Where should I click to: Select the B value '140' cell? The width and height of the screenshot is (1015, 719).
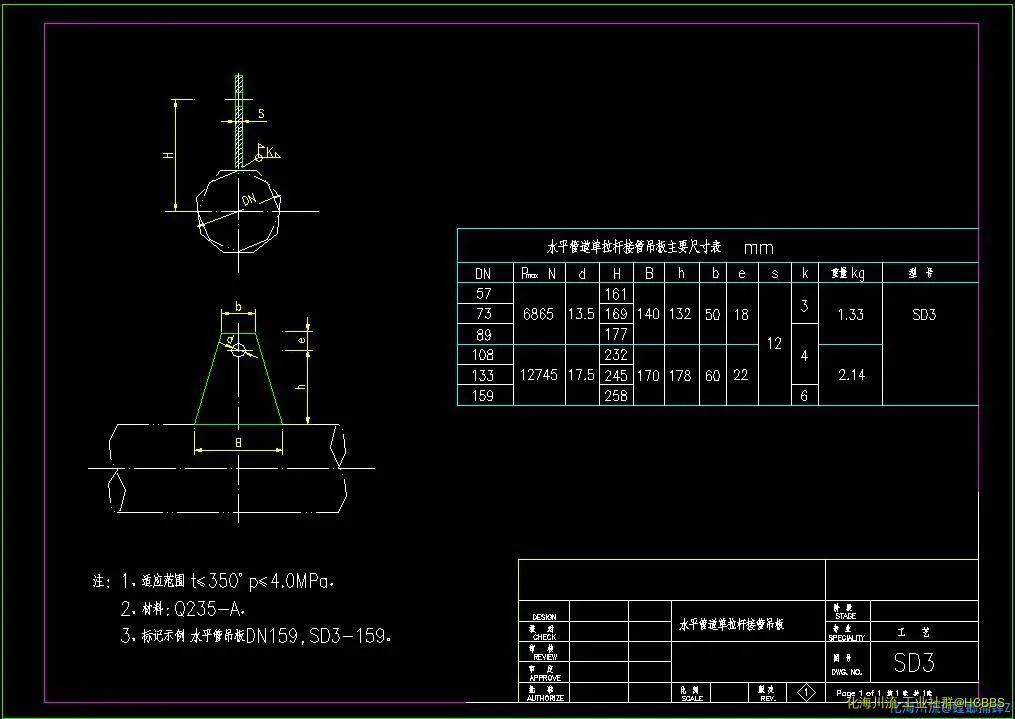click(649, 314)
